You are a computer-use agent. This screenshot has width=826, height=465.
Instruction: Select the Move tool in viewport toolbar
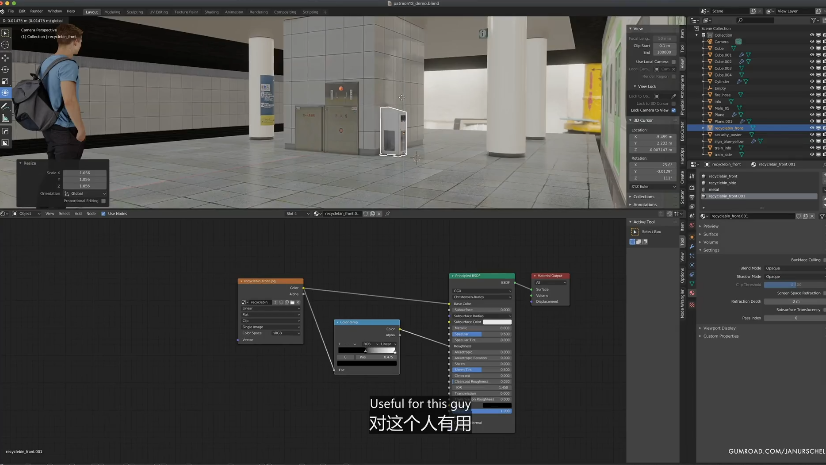point(5,58)
